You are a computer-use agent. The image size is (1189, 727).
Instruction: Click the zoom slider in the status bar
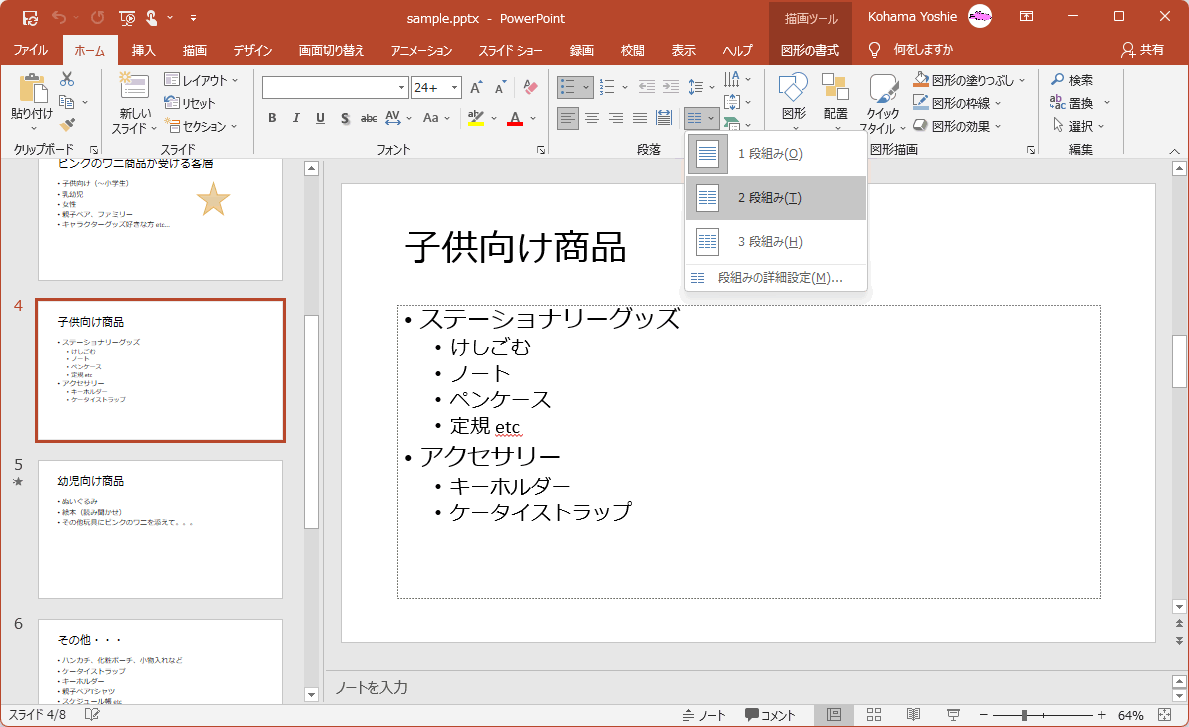[x=1024, y=715]
